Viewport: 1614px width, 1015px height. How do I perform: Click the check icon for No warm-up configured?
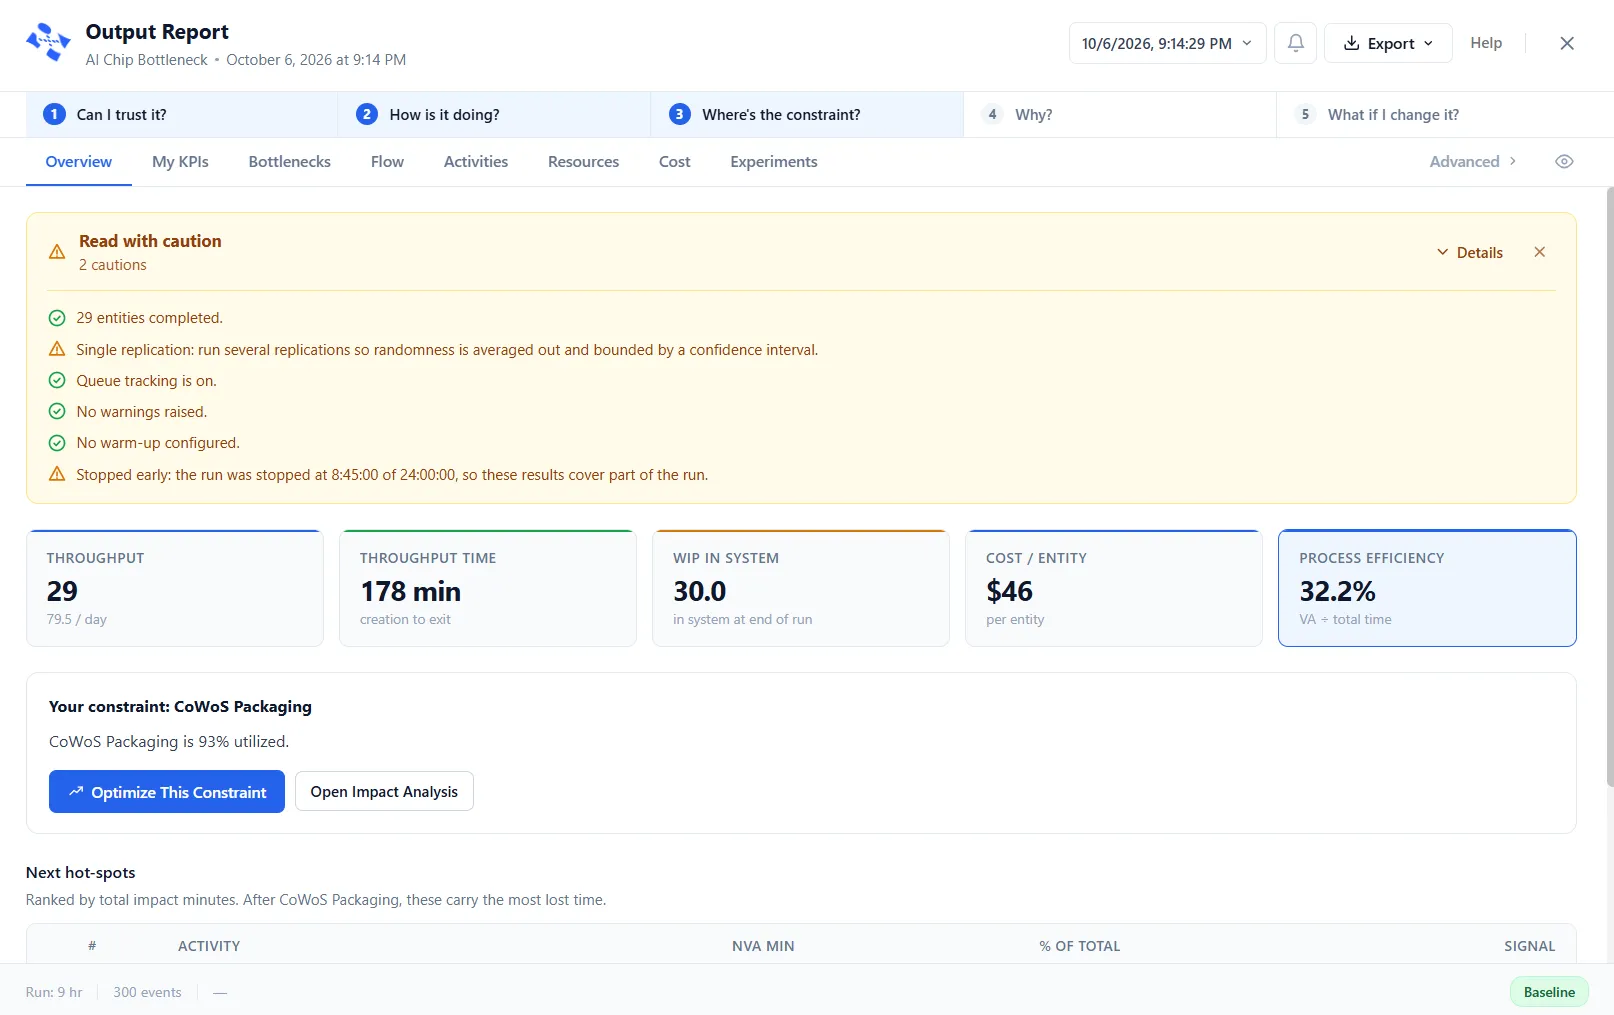click(x=57, y=443)
